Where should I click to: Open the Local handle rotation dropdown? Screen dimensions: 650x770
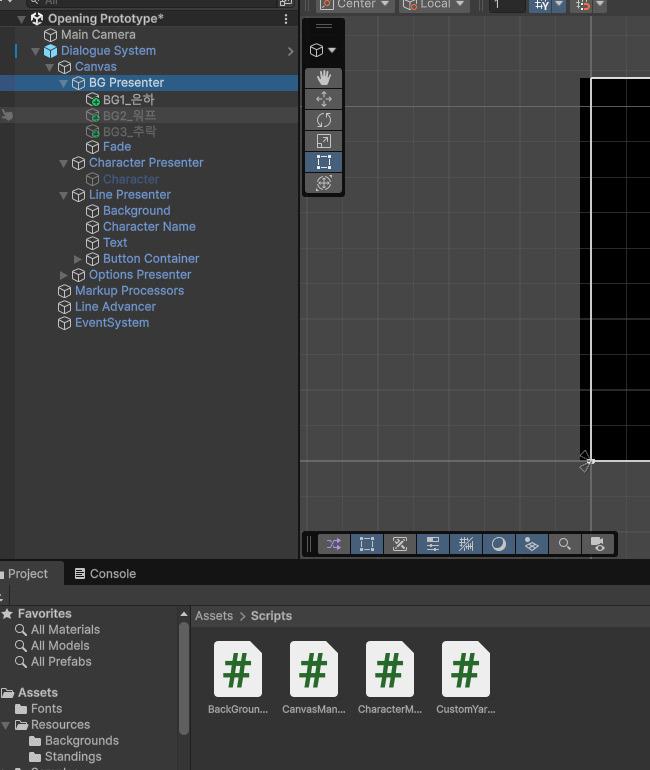tap(434, 5)
